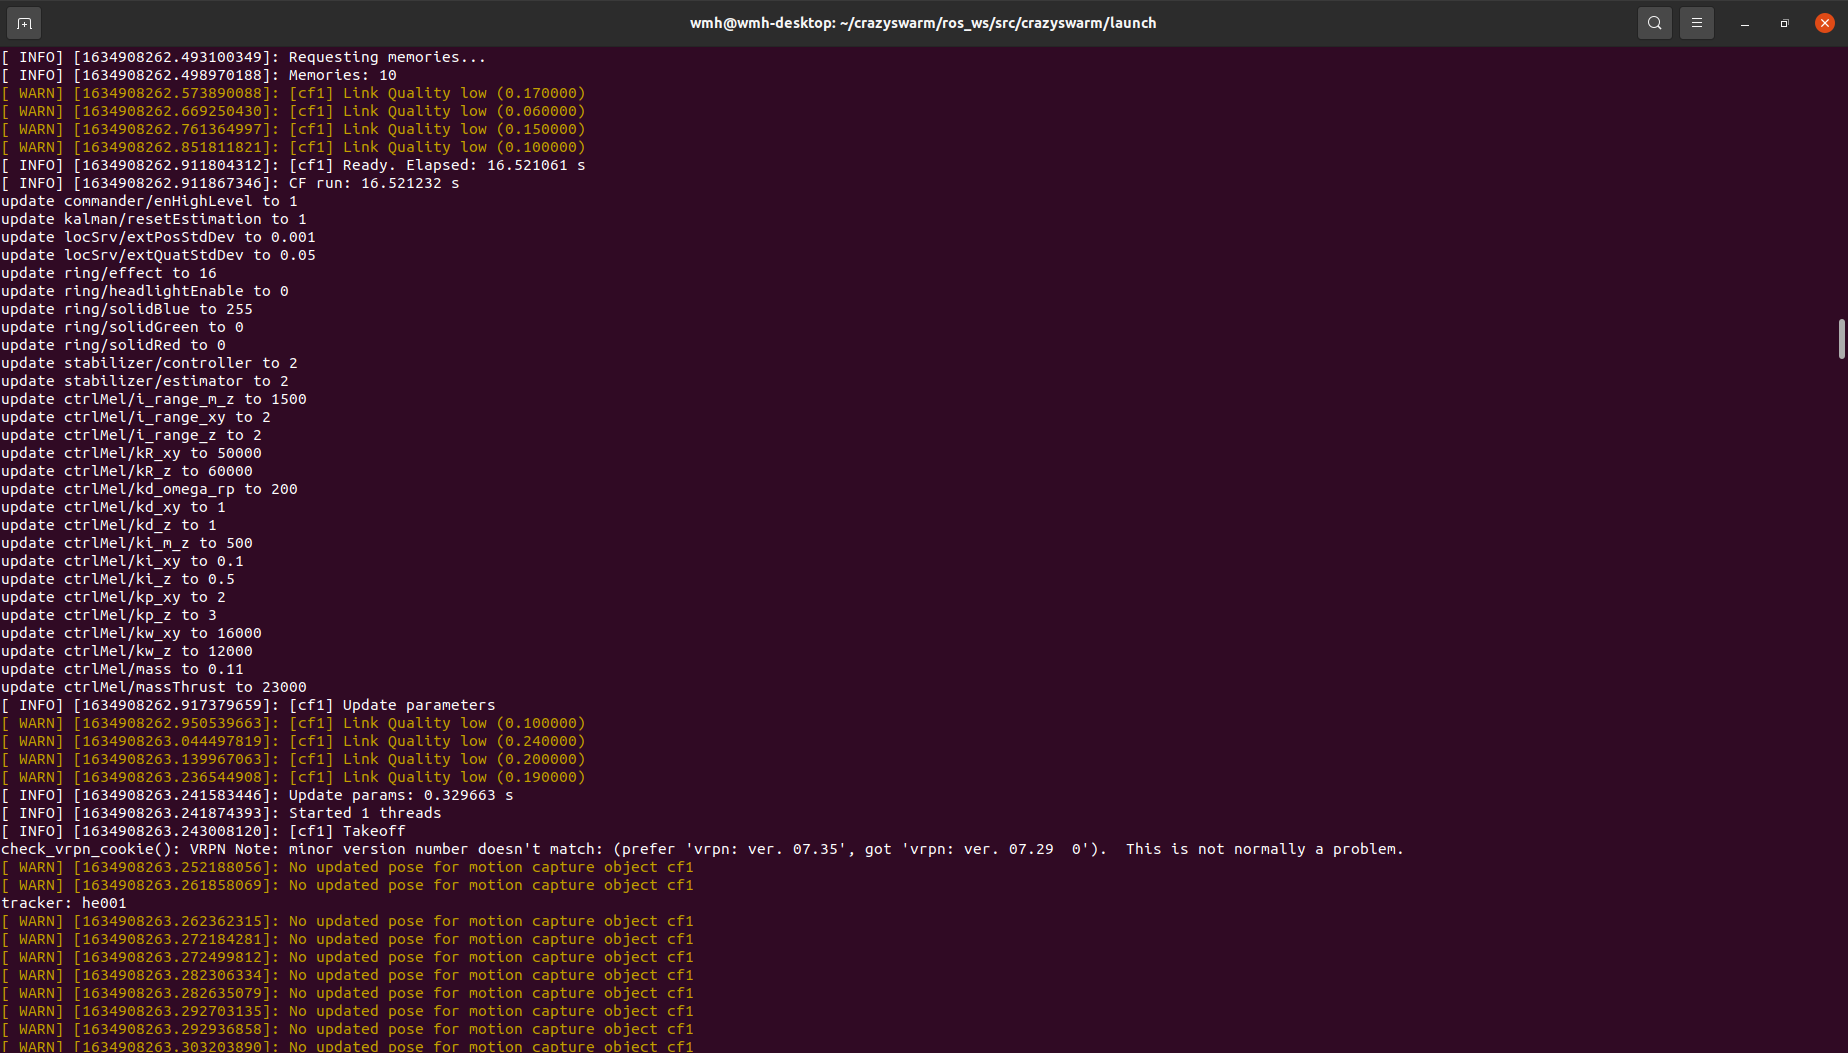This screenshot has width=1848, height=1053.
Task: Click the Link Quality low (0.190000) warning
Action: pyautogui.click(x=293, y=777)
